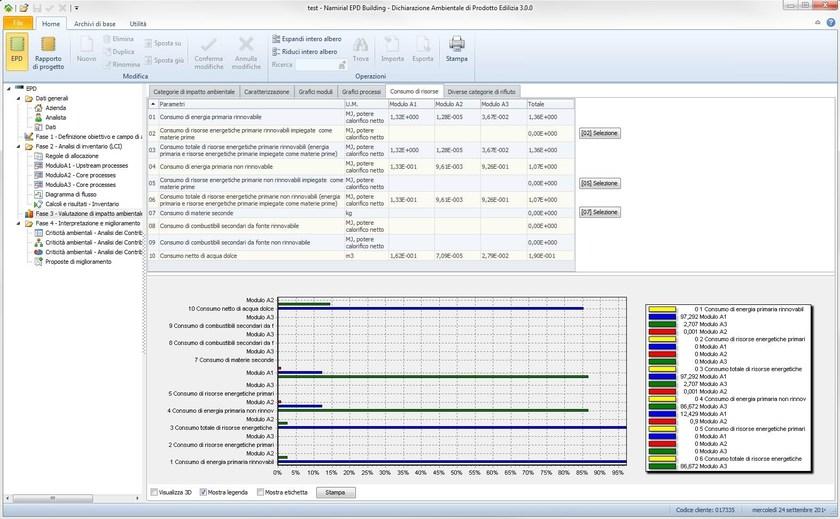Click Riduci intero albero
This screenshot has height=519, width=840.
click(x=308, y=51)
